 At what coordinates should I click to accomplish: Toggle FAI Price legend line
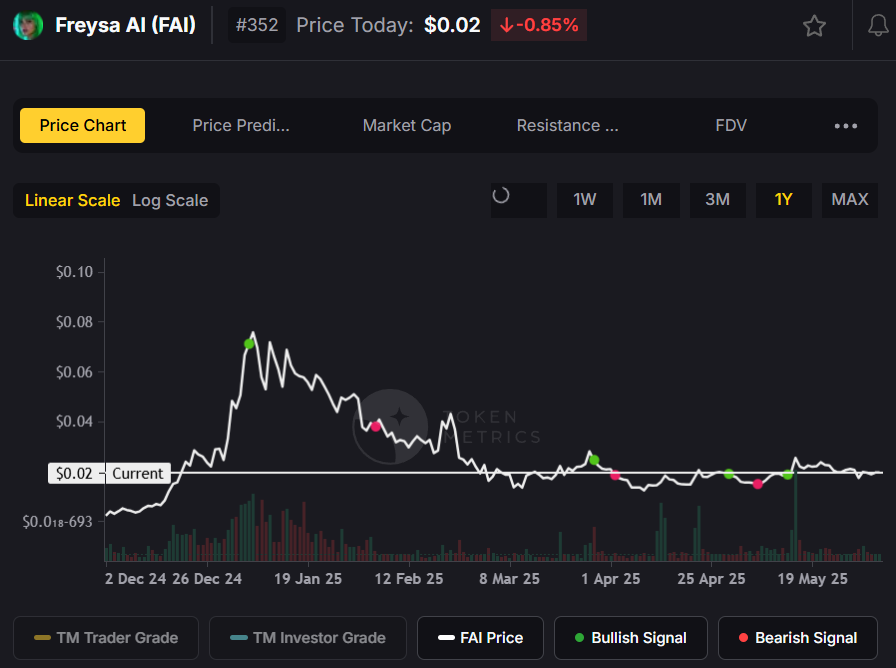click(480, 638)
